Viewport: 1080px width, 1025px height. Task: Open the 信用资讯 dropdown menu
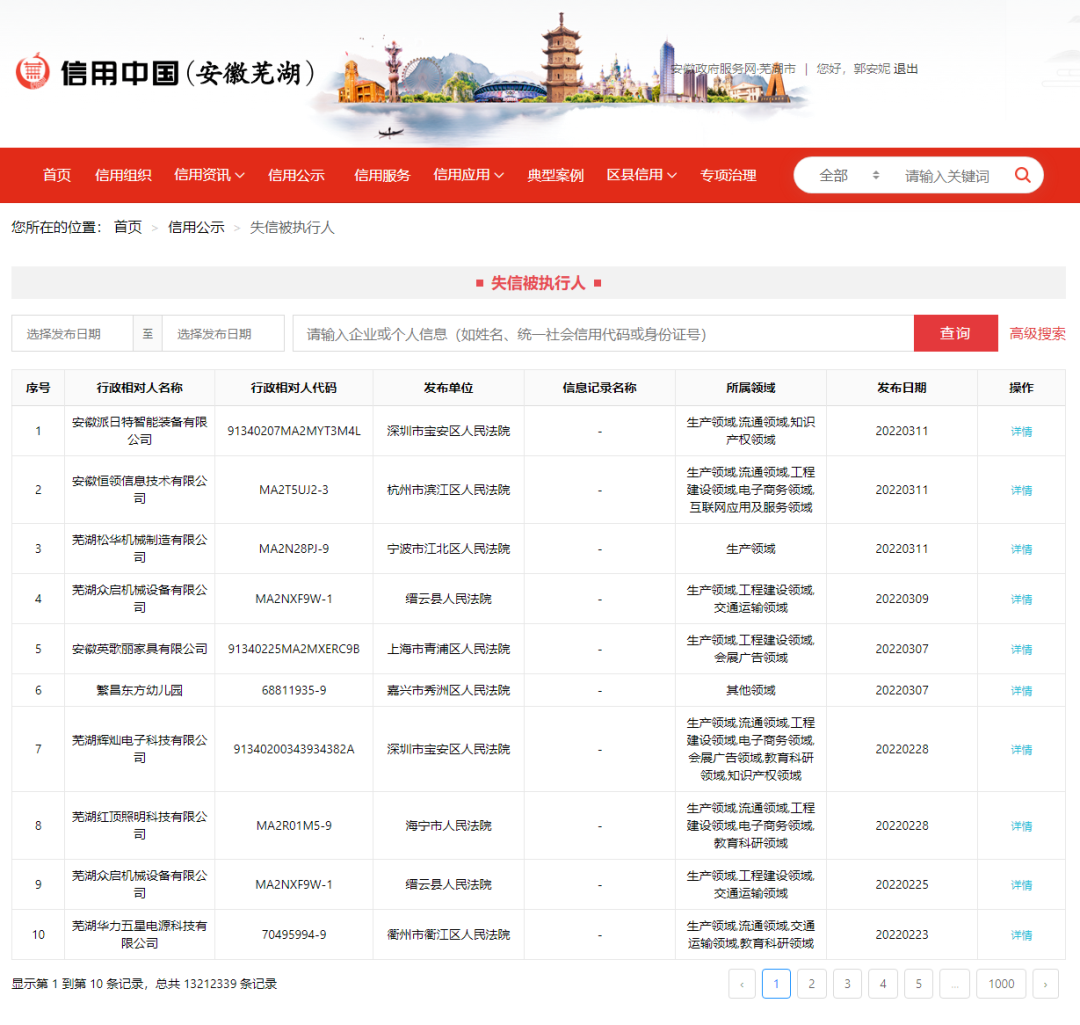(x=203, y=175)
